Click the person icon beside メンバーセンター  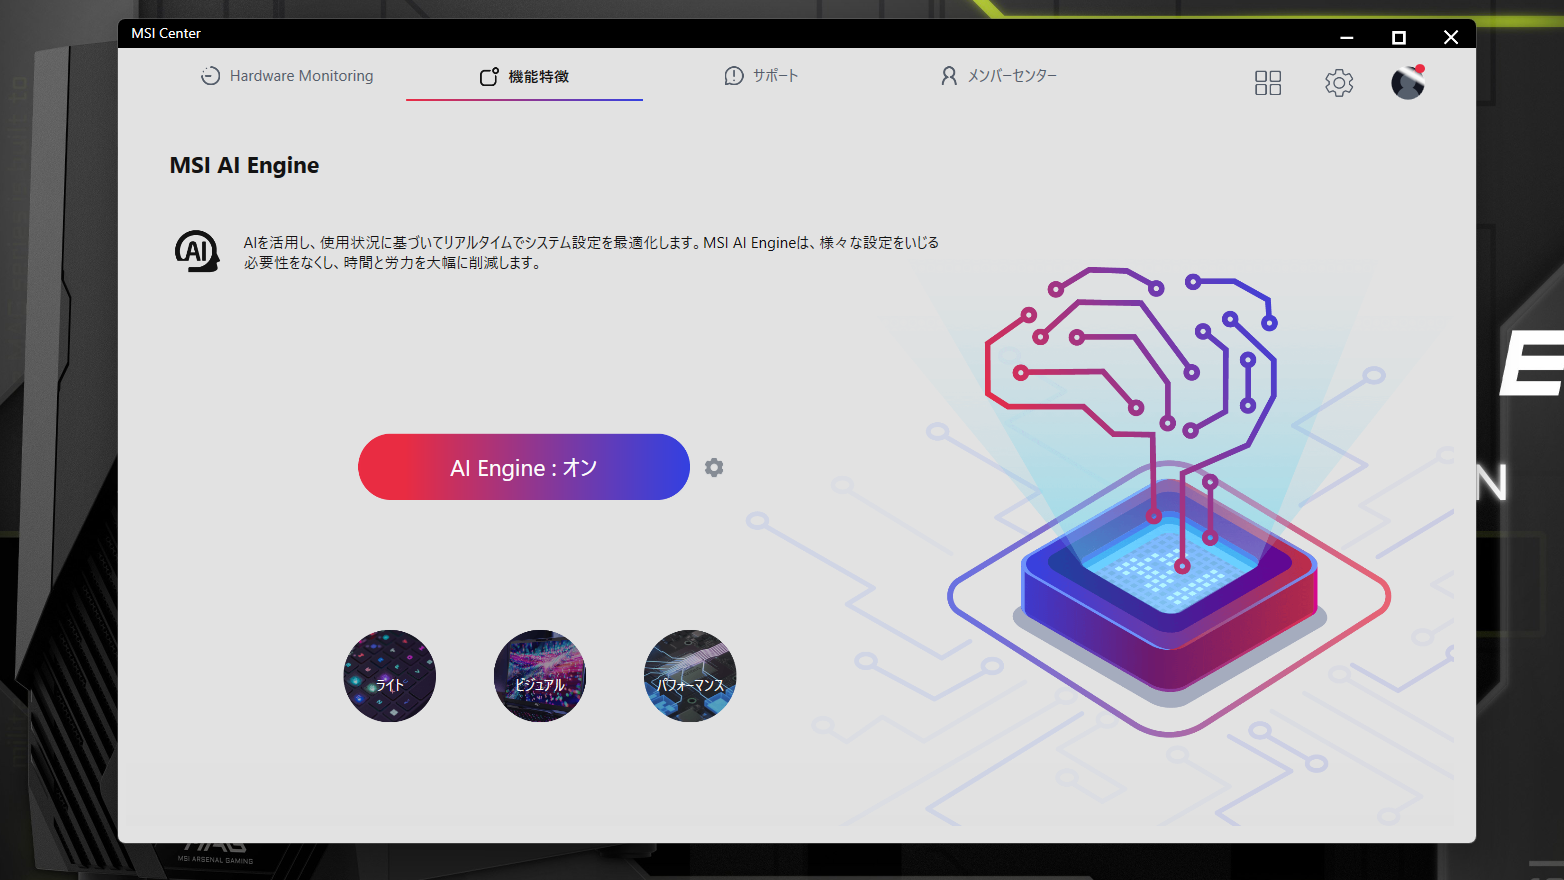point(948,75)
